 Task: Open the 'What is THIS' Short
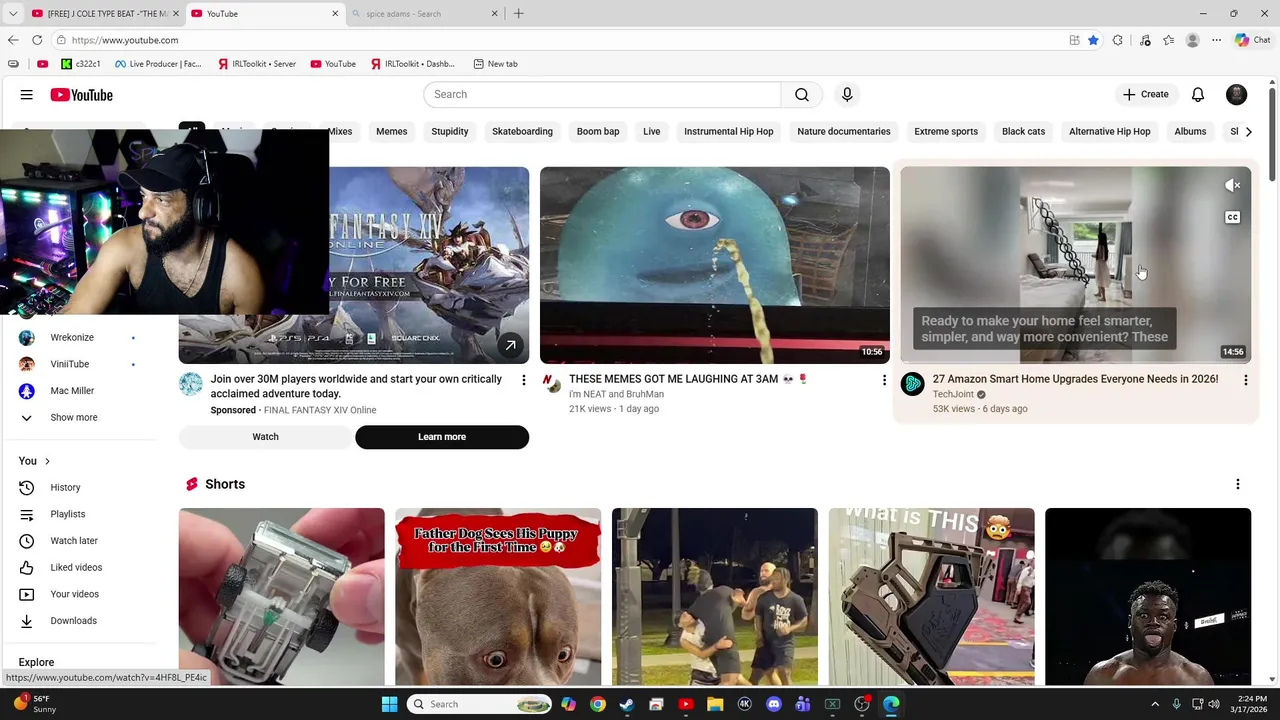click(931, 597)
